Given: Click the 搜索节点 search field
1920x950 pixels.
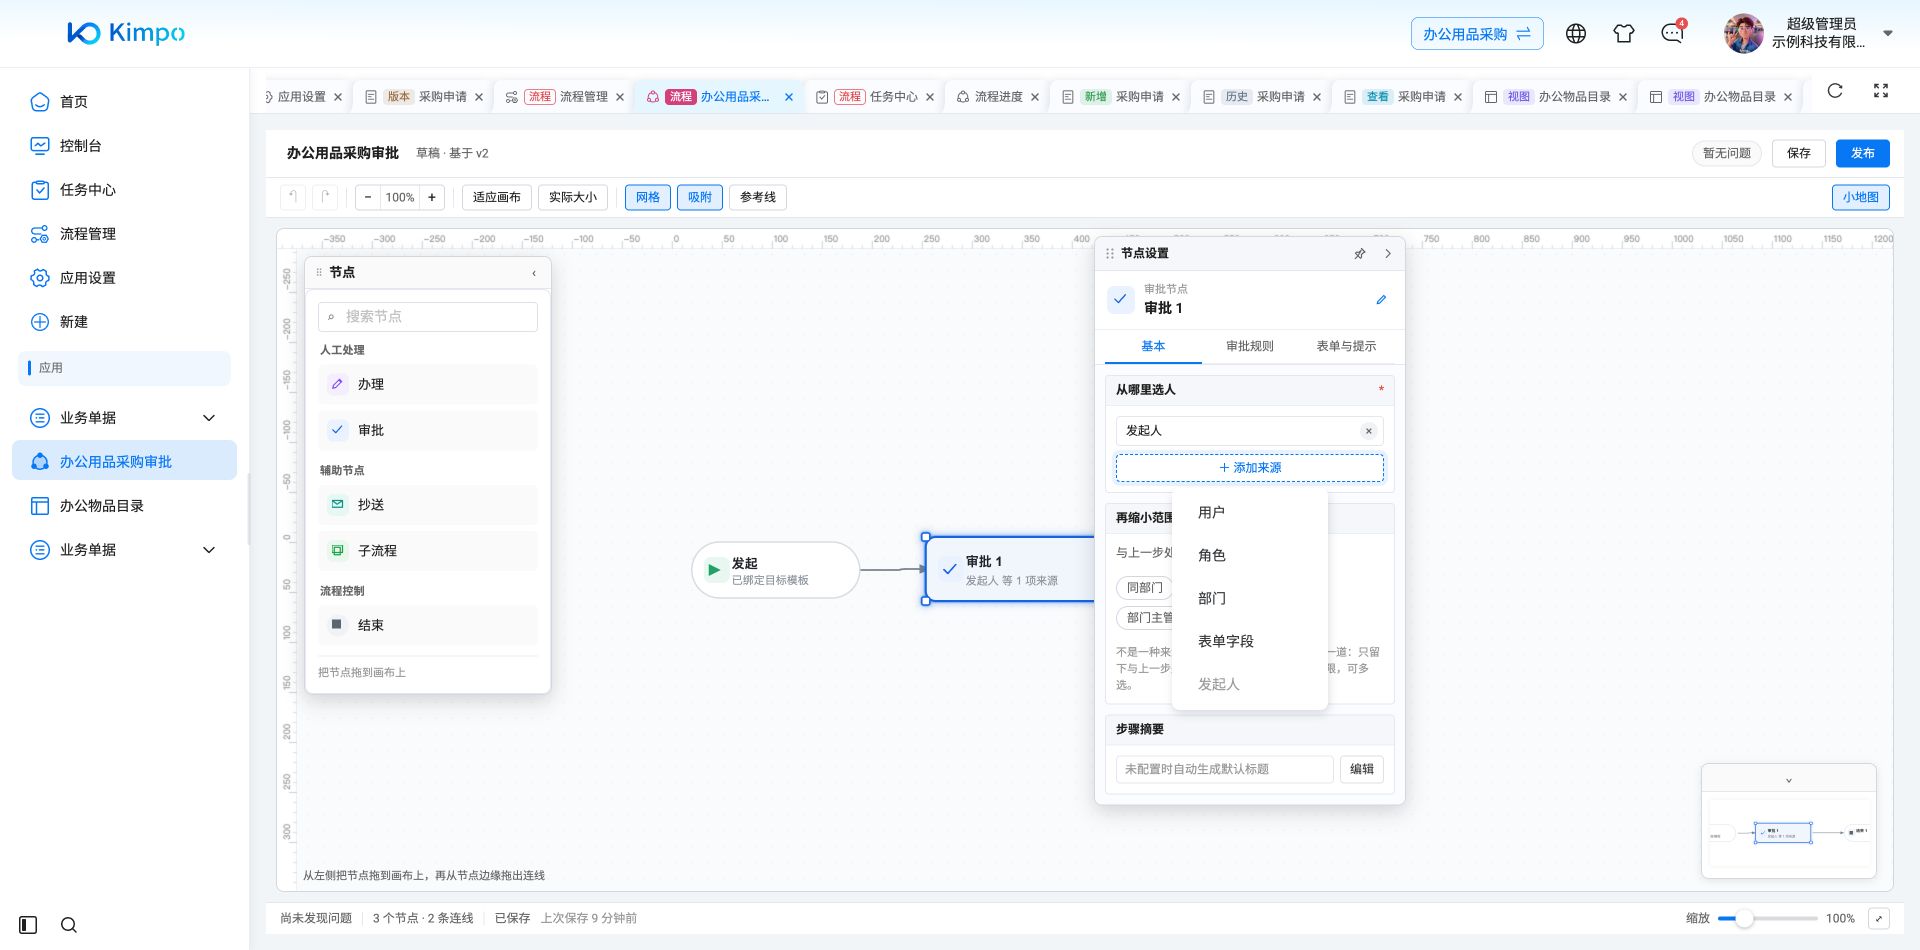Looking at the screenshot, I should coord(428,317).
